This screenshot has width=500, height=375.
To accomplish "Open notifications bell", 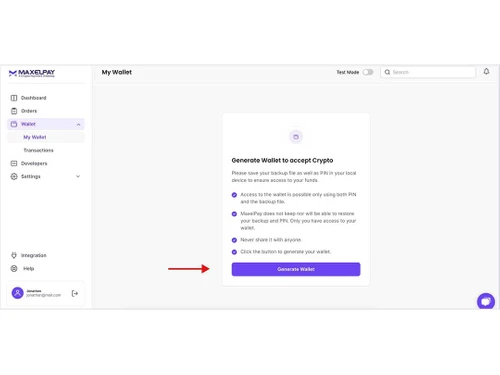I will (x=486, y=71).
